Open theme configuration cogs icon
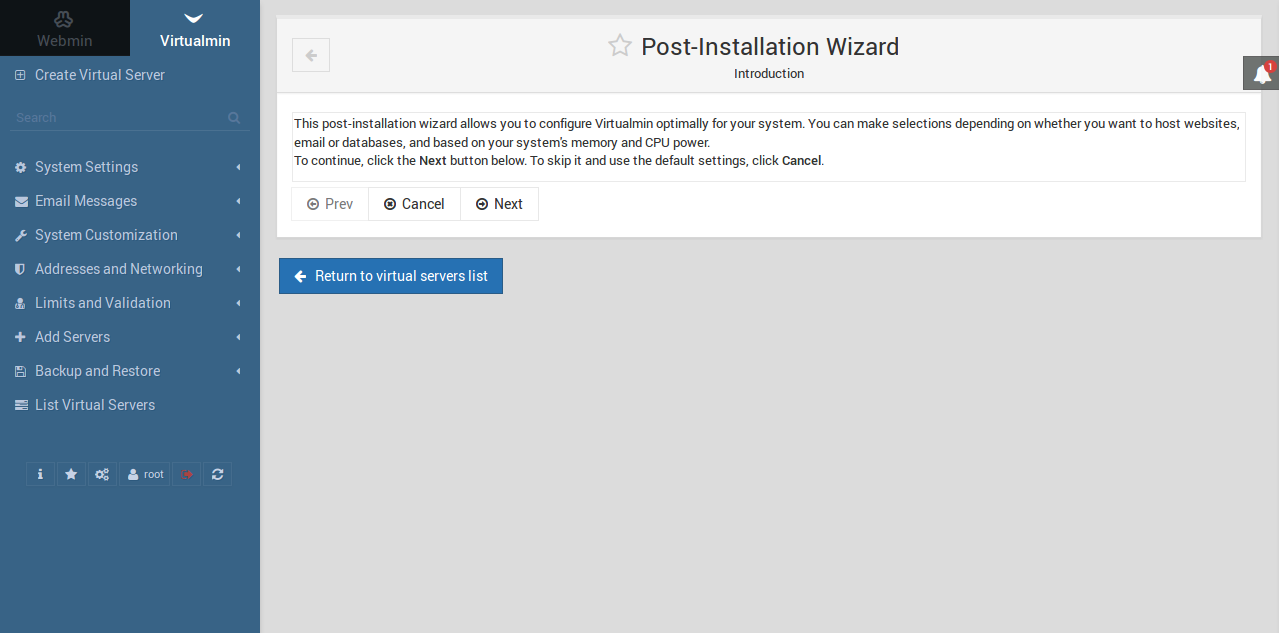1279x633 pixels. (x=102, y=474)
